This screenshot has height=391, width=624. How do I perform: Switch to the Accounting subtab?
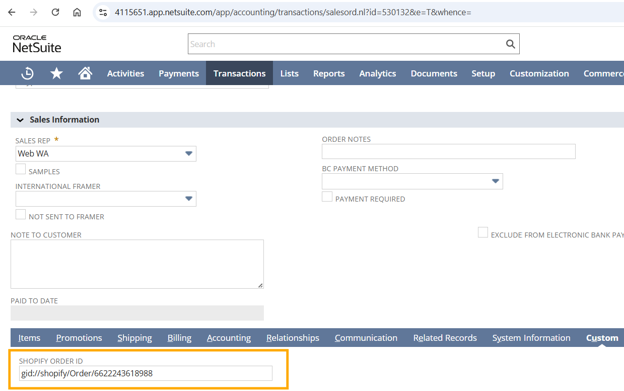(229, 338)
